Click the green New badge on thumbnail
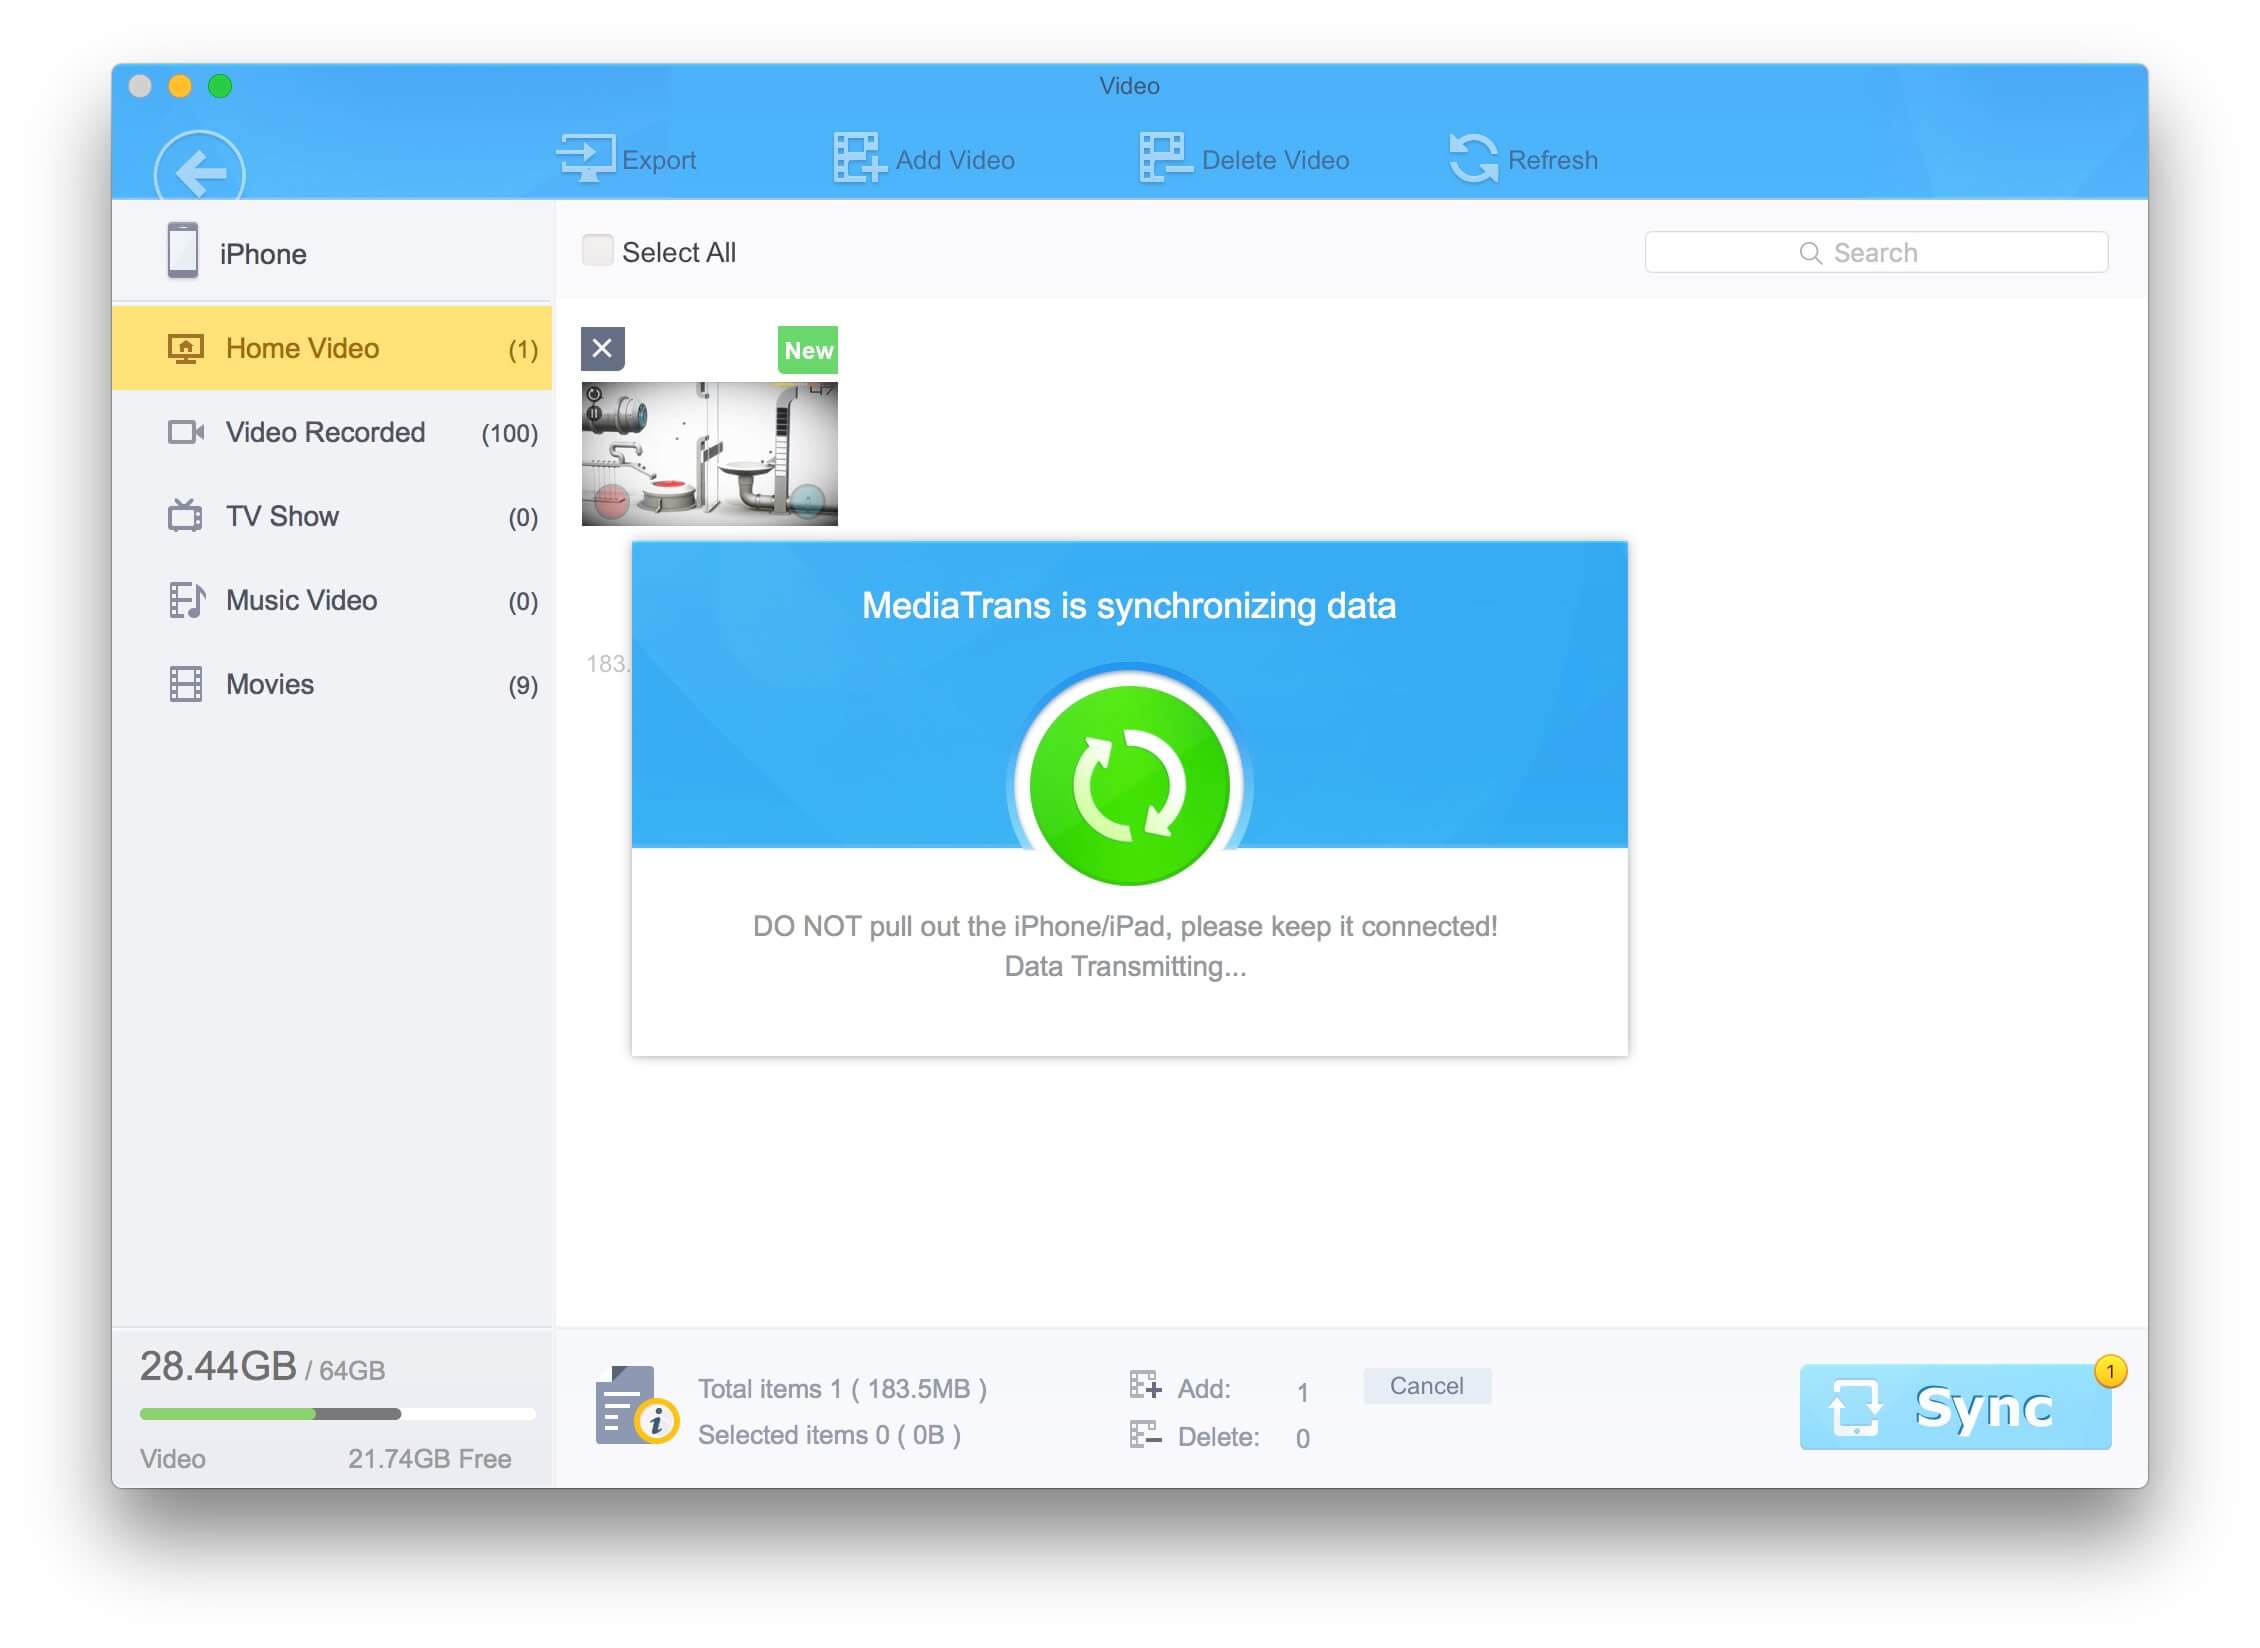This screenshot has width=2260, height=1648. 808,350
